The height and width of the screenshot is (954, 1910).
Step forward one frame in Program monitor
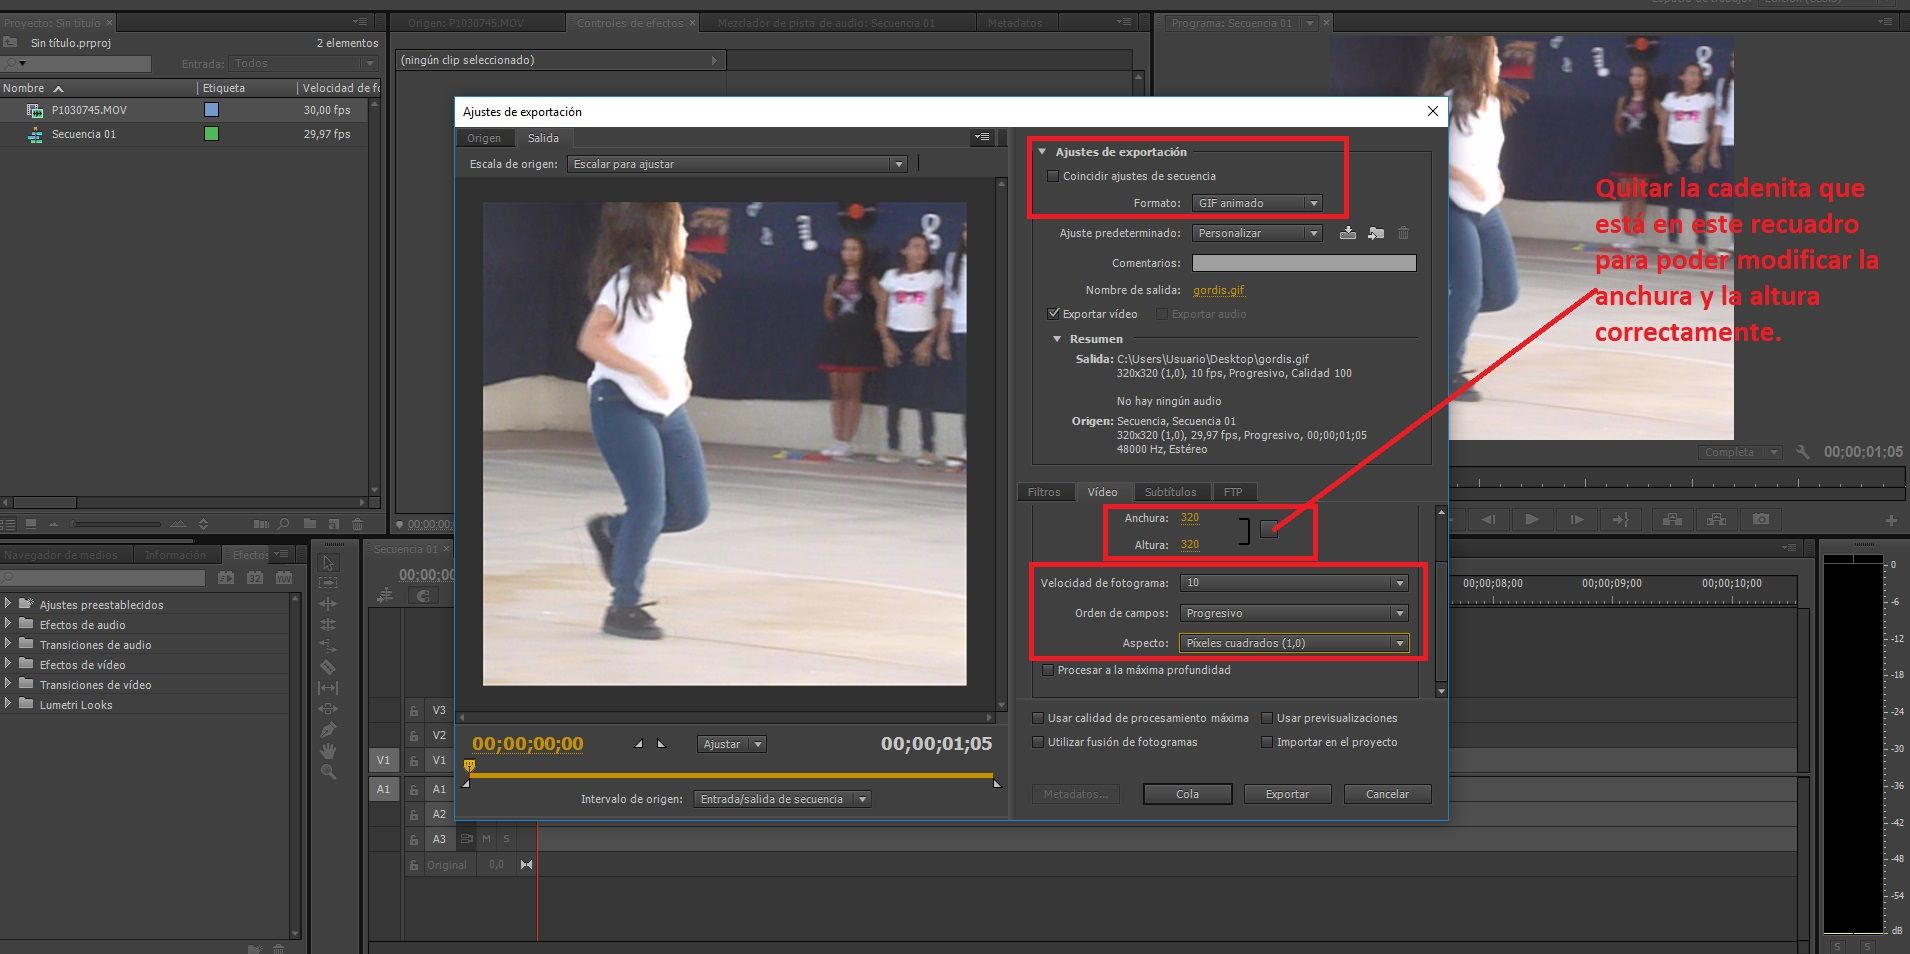(x=1577, y=519)
